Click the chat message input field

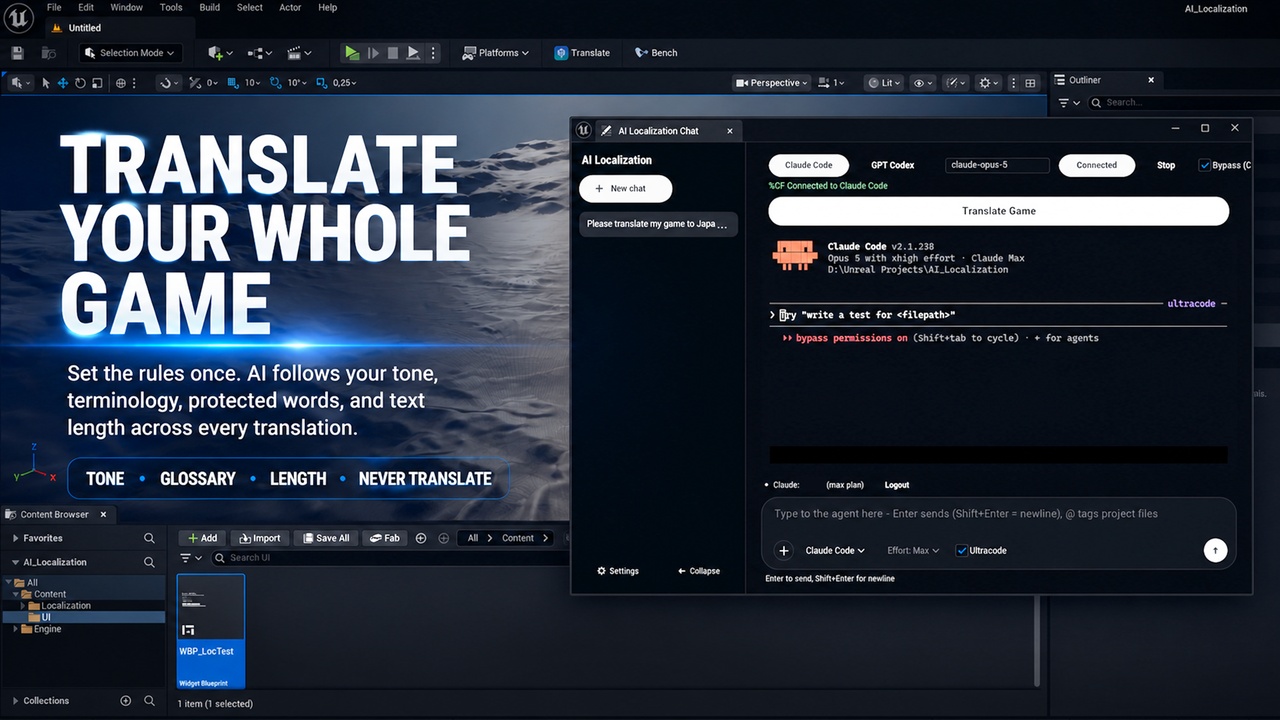click(998, 514)
